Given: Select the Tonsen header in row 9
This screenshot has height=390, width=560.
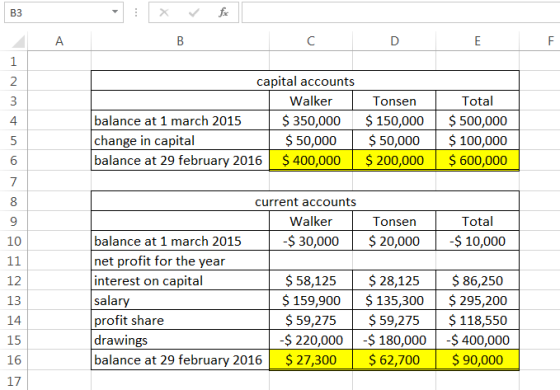Looking at the screenshot, I should pos(394,221).
